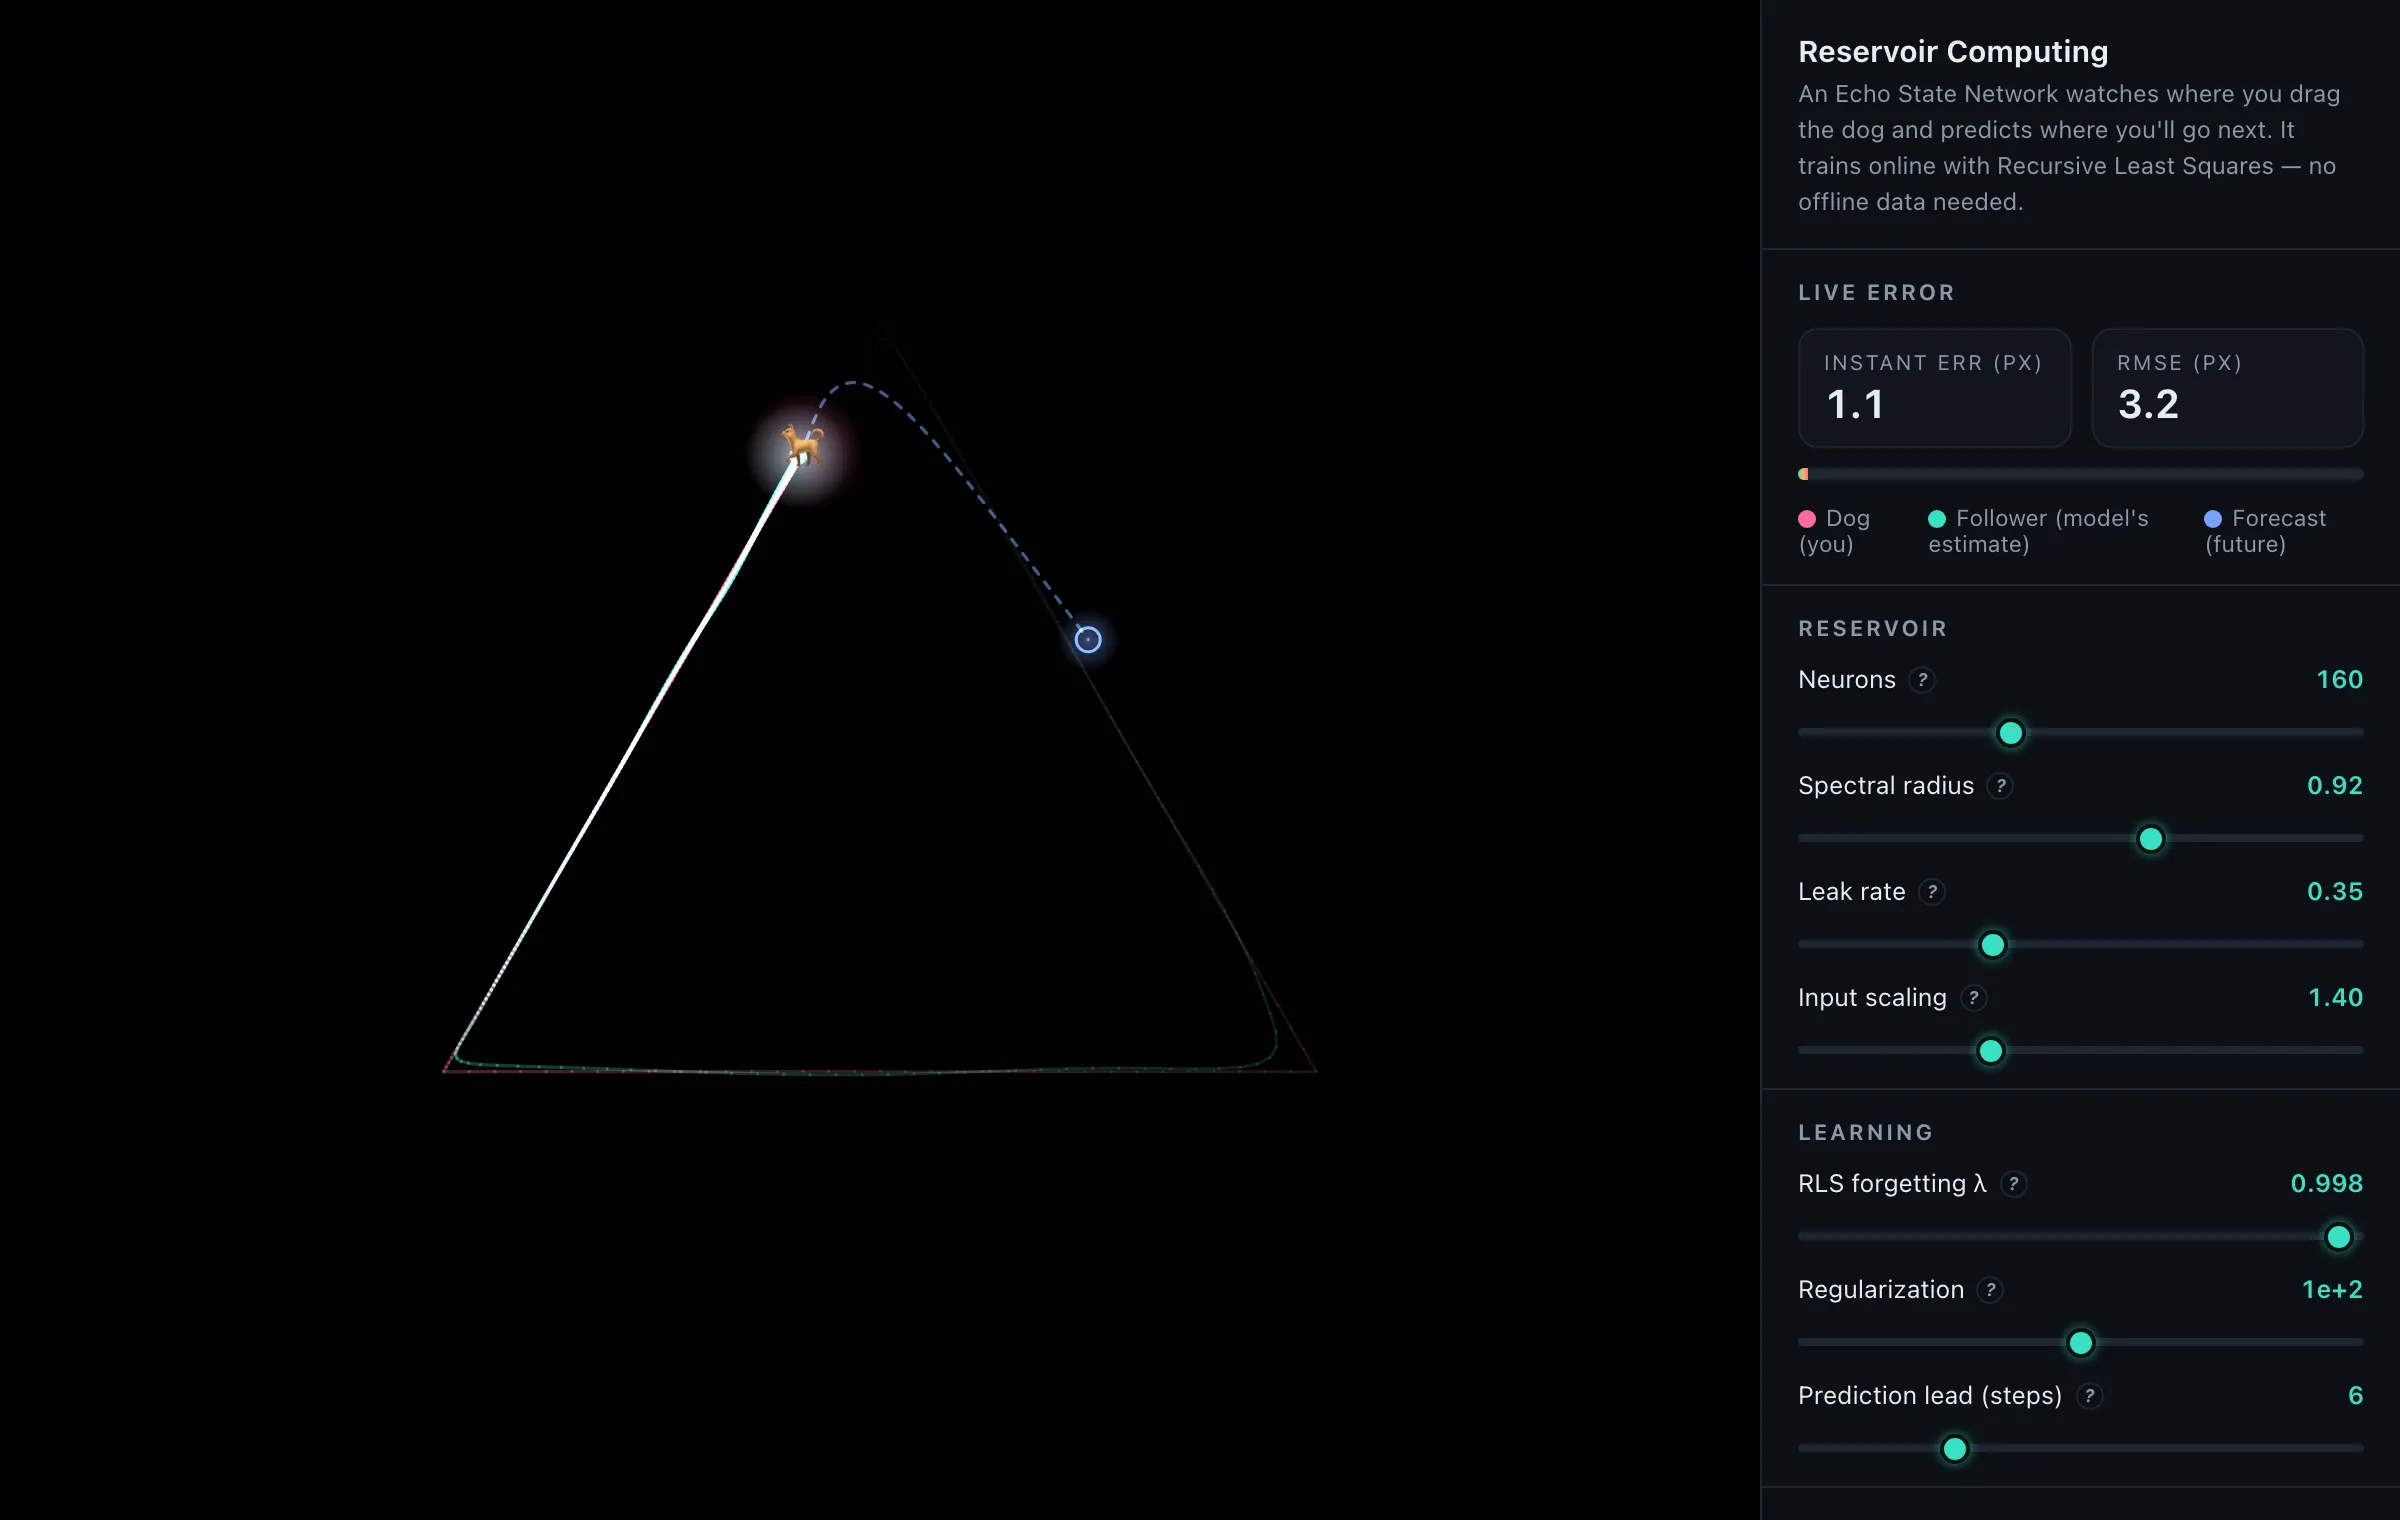
Task: Open the Regularization help icon
Action: (x=1990, y=1290)
